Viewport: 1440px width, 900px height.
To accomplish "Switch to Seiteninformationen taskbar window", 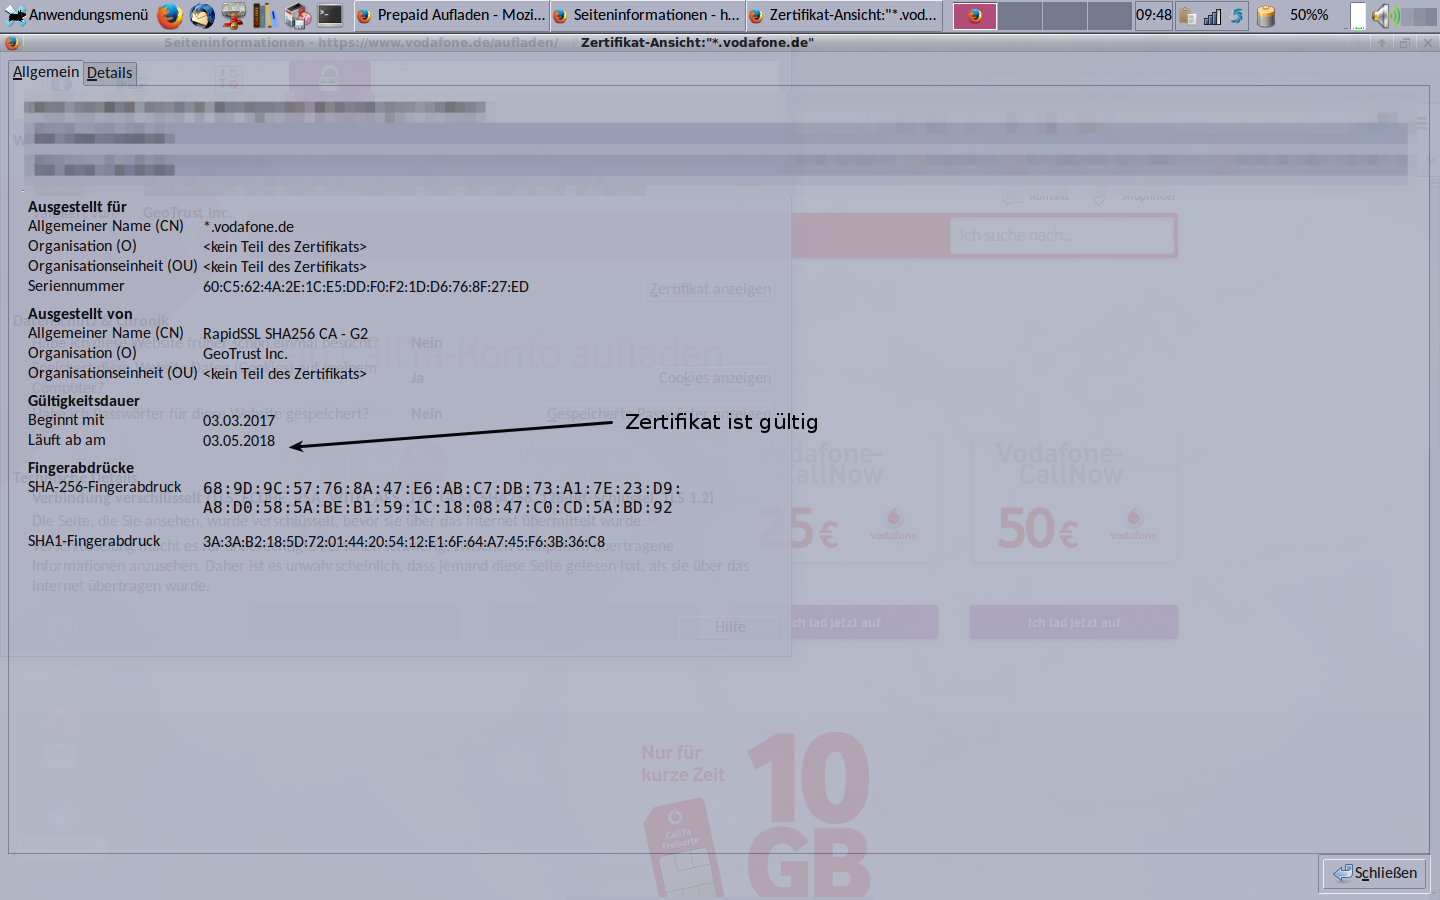I will tap(647, 15).
